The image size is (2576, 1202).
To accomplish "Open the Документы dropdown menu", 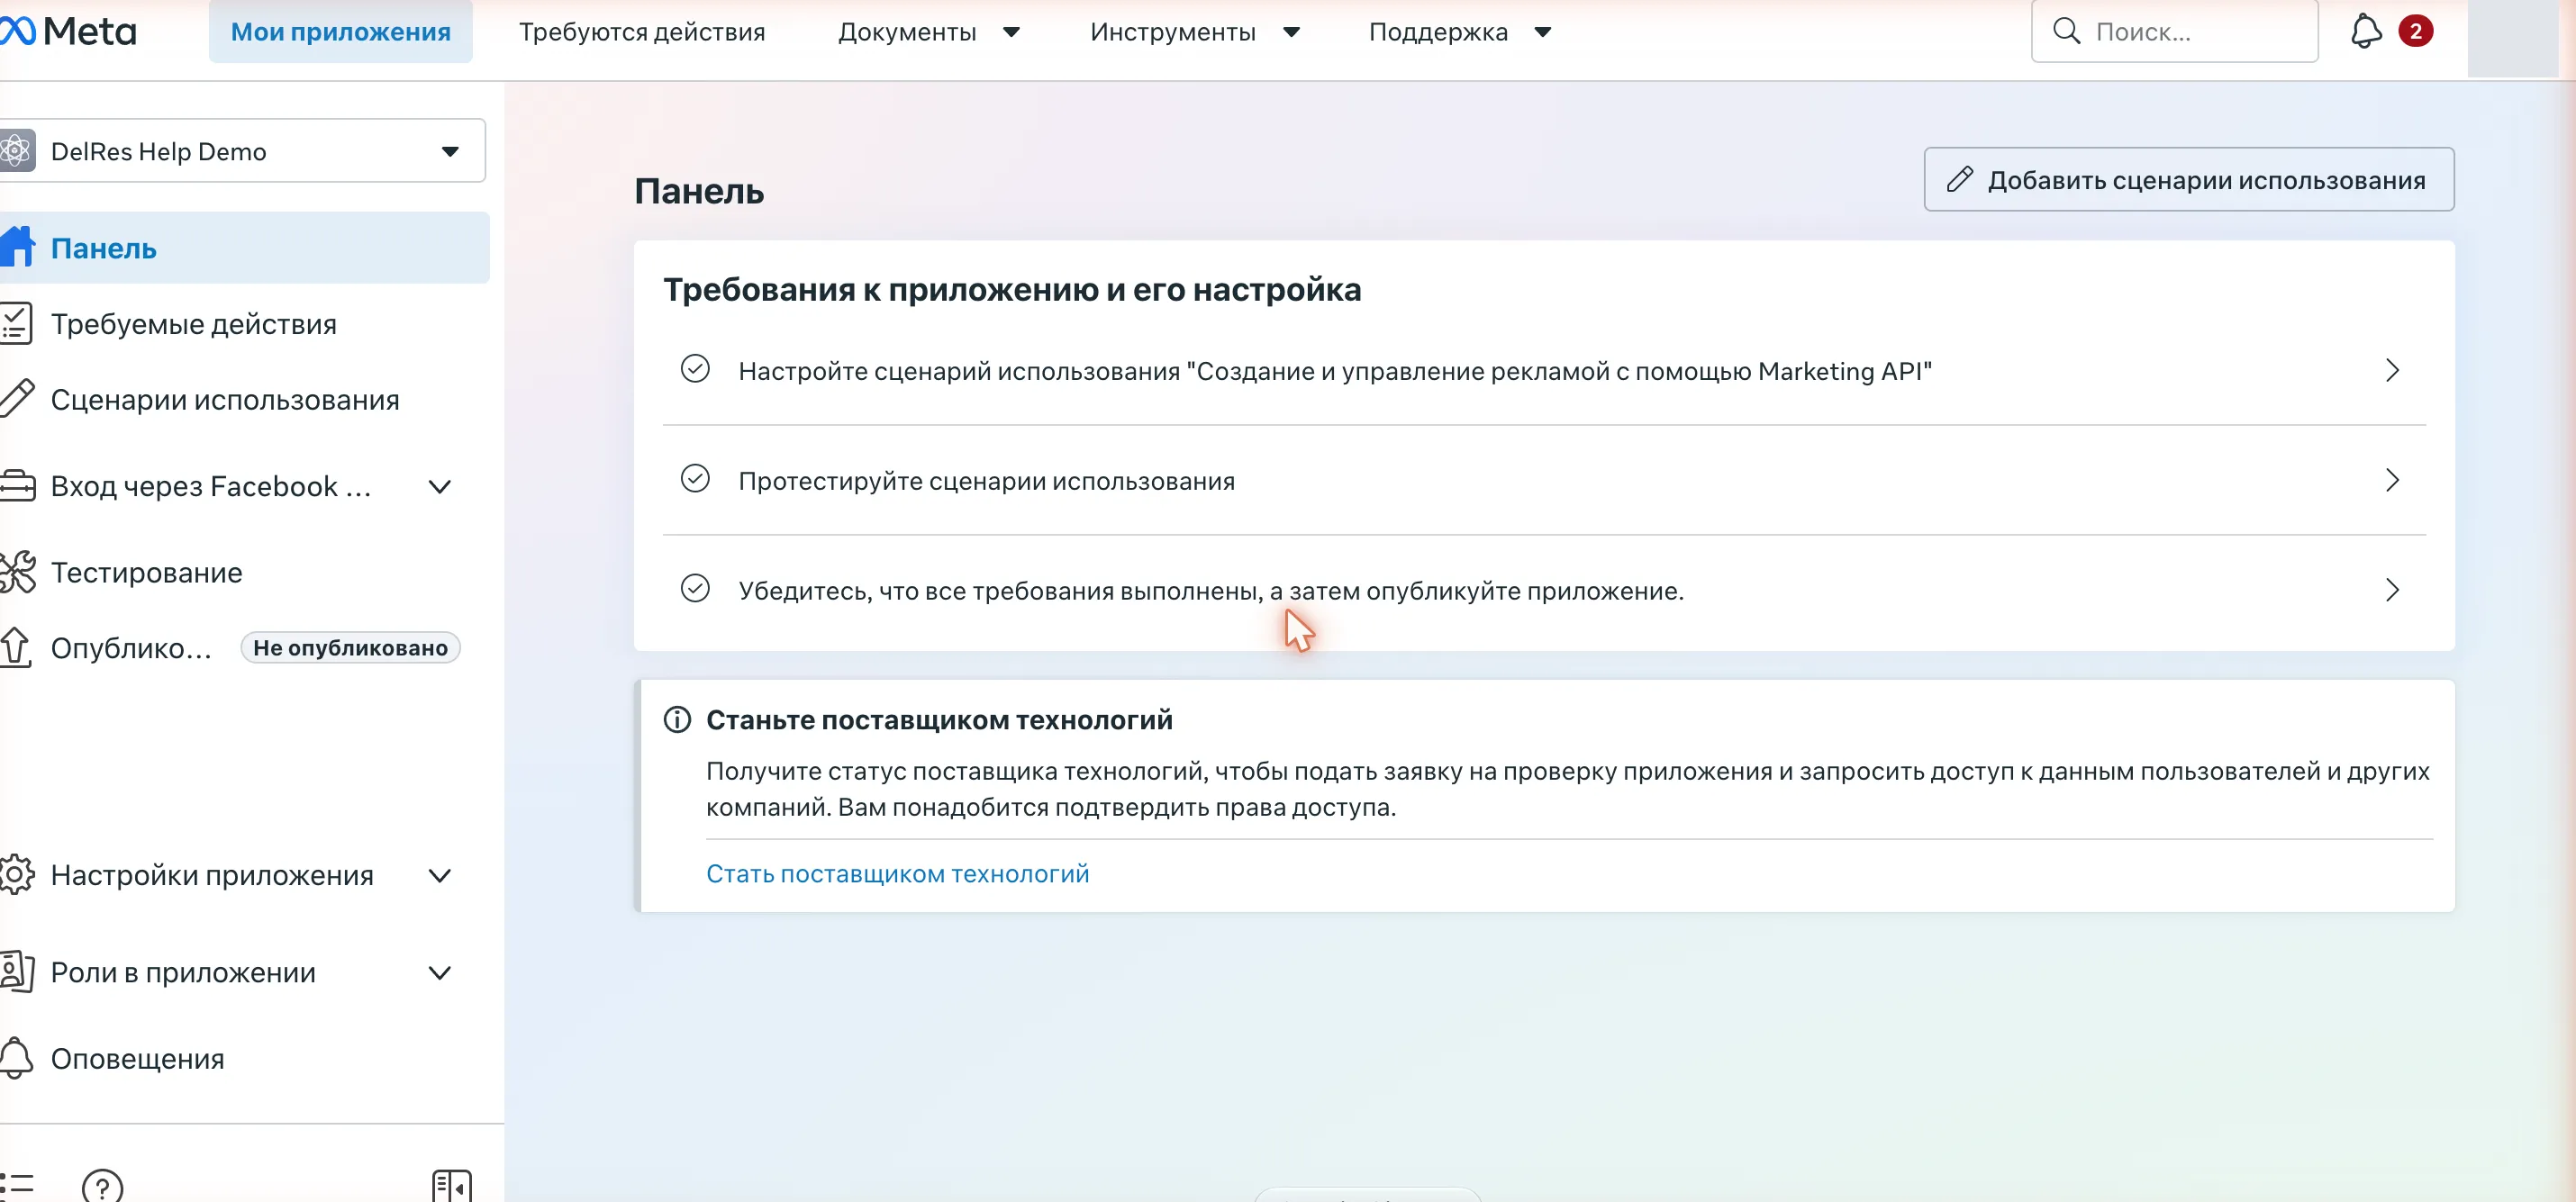I will click(928, 32).
